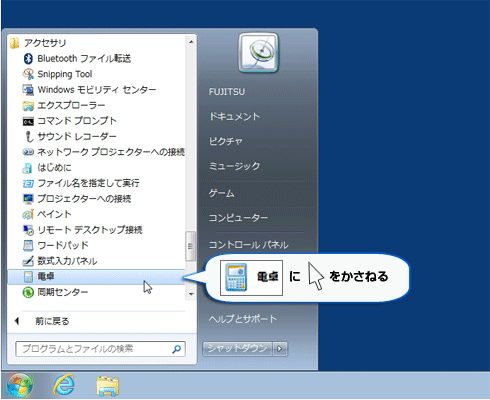The width and height of the screenshot is (490, 400).
Task: Click the Windows Mobility Center icon
Action: [x=28, y=90]
